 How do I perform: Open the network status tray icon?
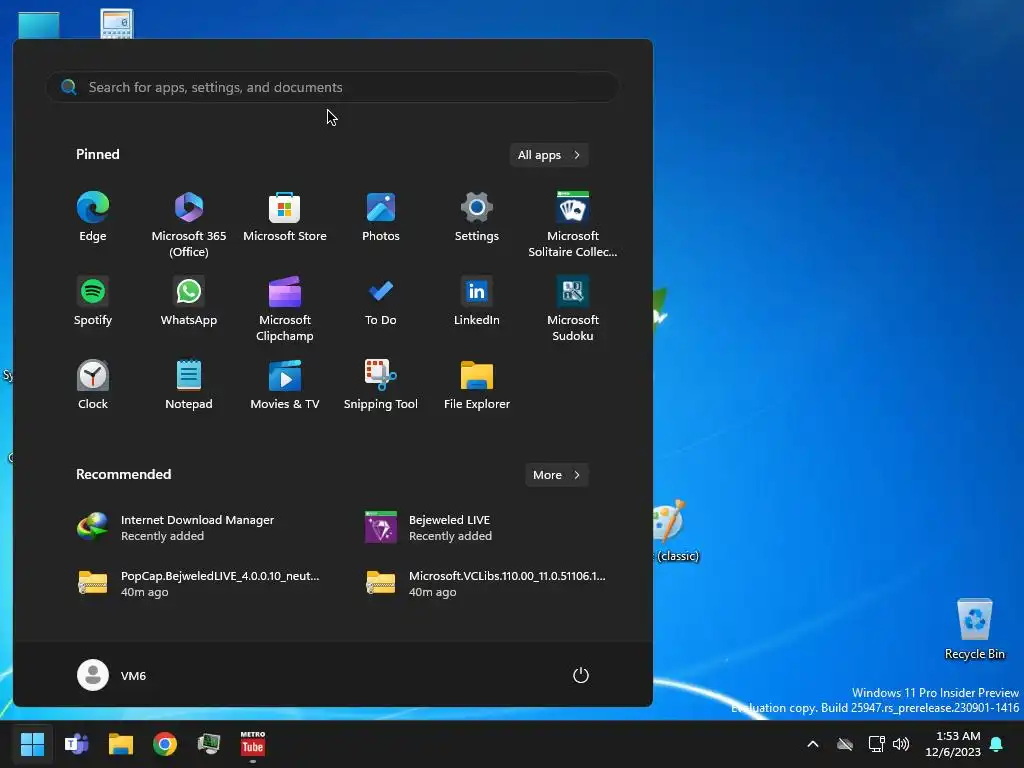[876, 744]
